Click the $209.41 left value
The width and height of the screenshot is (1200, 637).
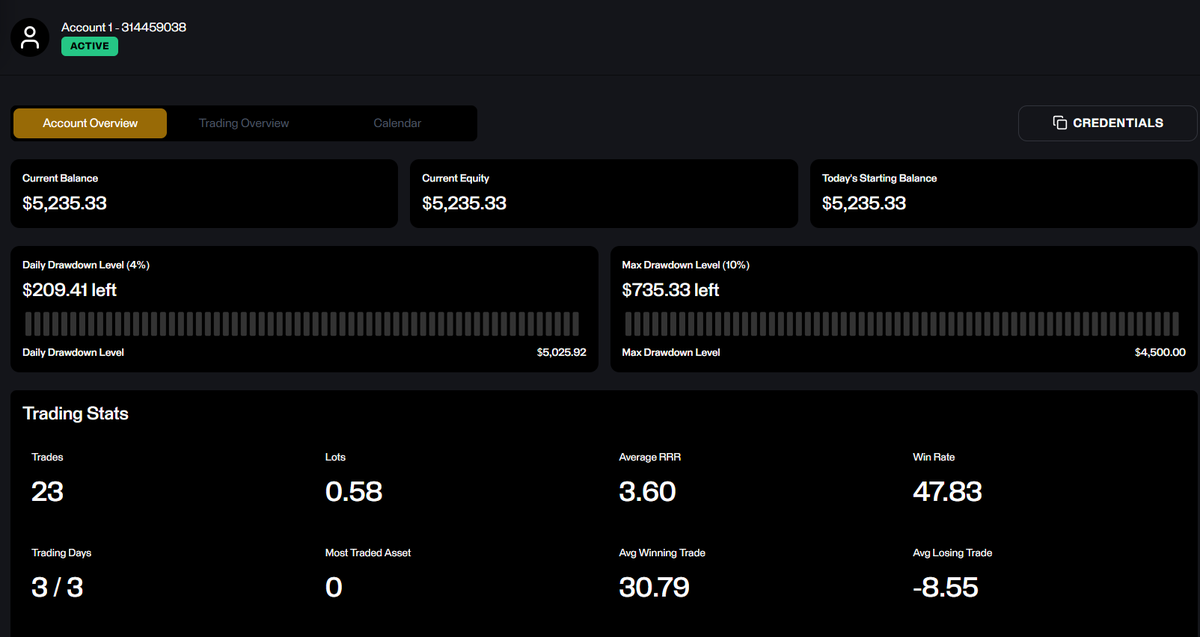[71, 290]
